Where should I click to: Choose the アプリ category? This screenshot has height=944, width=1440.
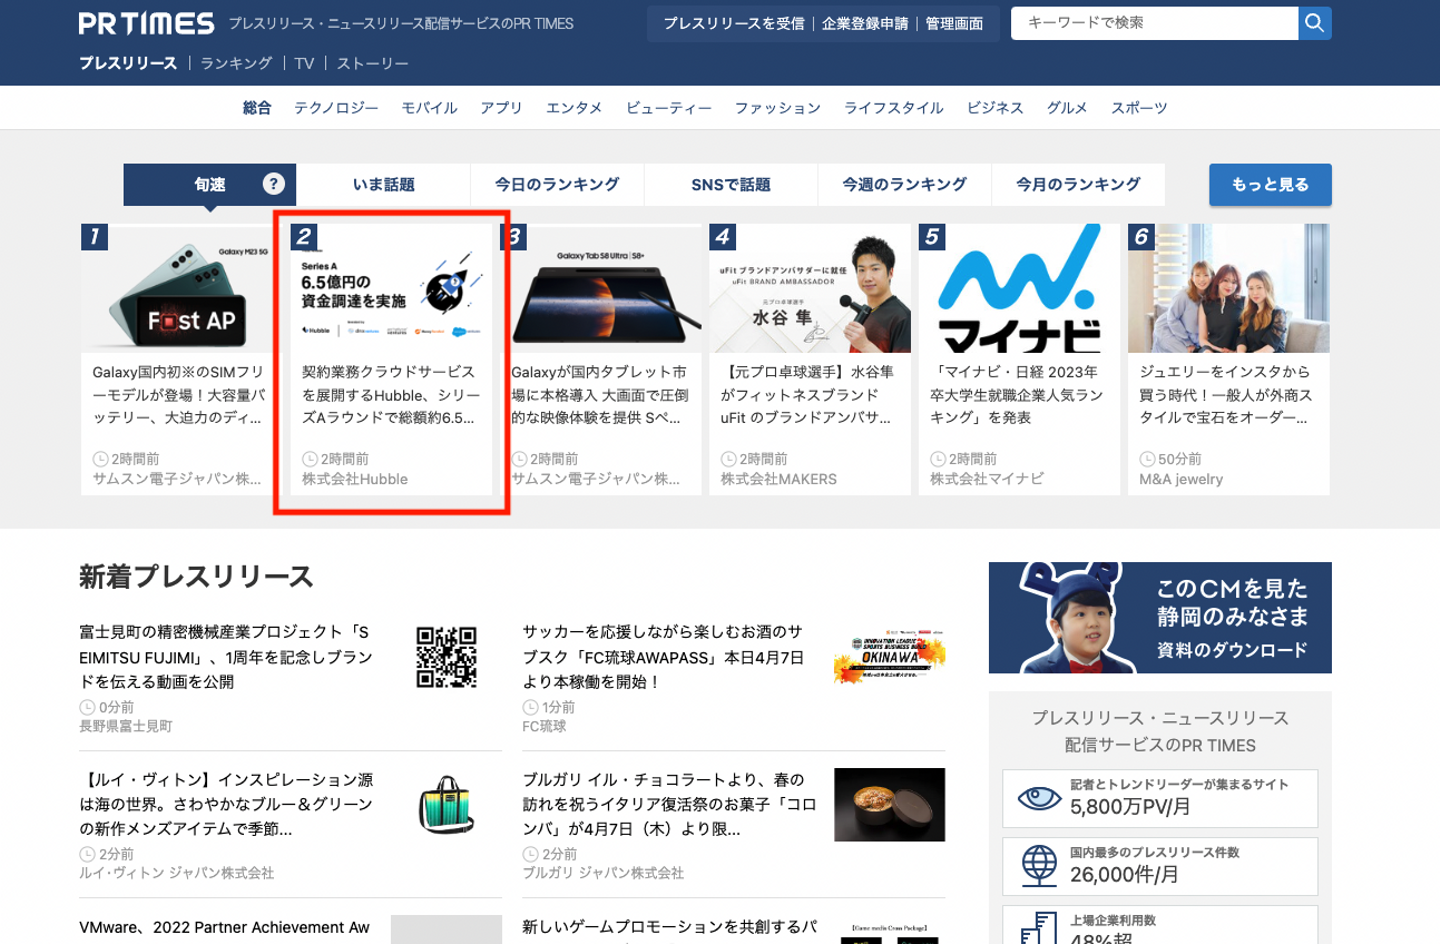click(501, 108)
